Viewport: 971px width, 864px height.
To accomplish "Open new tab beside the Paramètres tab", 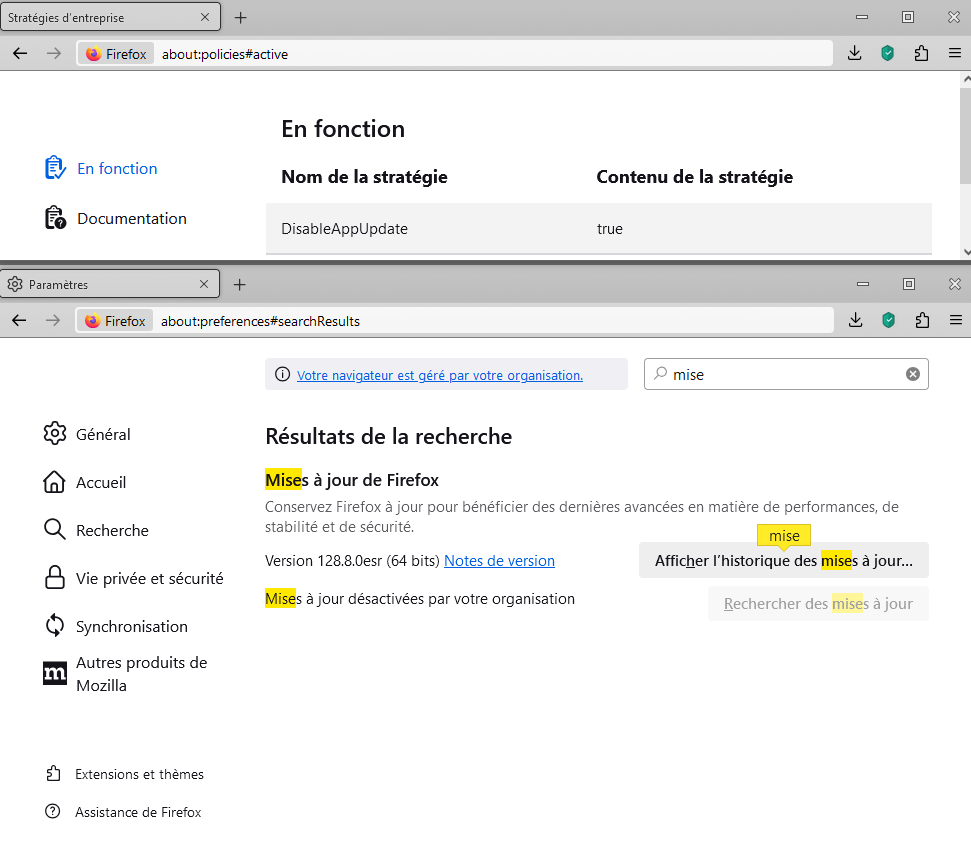I will coord(240,284).
